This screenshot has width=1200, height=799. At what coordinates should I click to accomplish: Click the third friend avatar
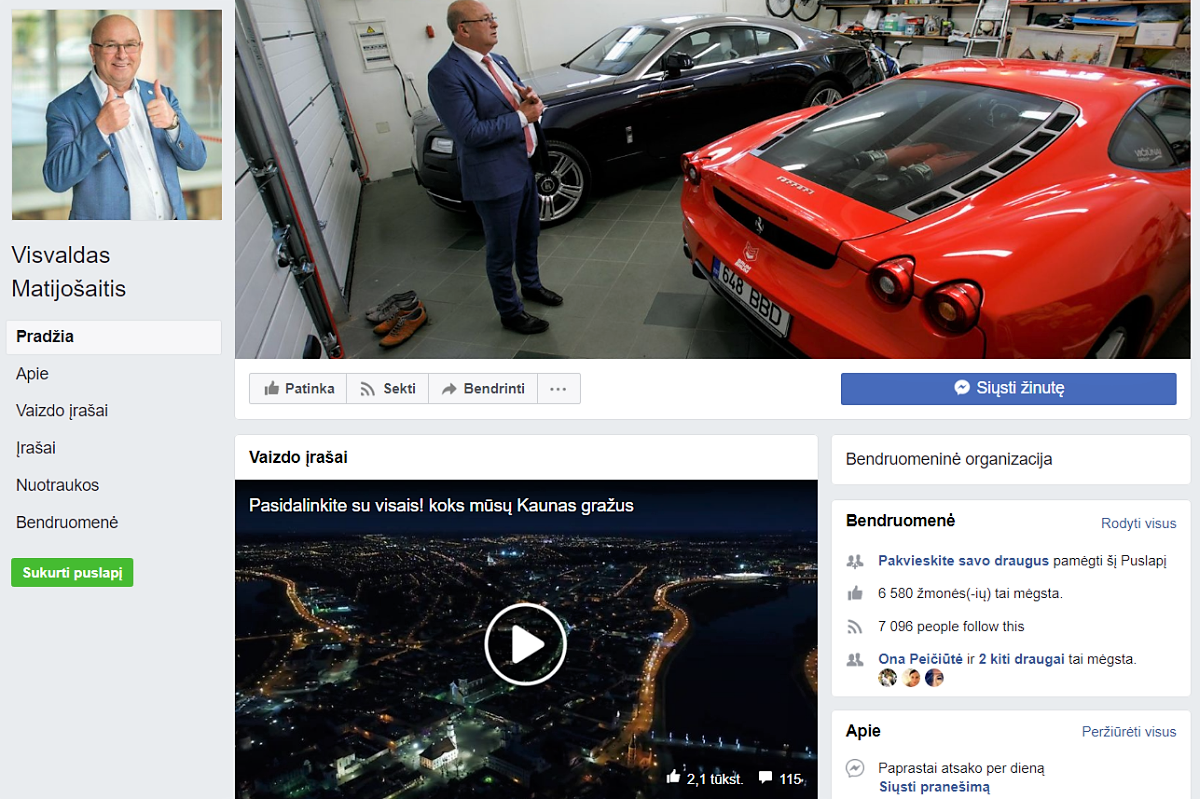pyautogui.click(x=934, y=678)
